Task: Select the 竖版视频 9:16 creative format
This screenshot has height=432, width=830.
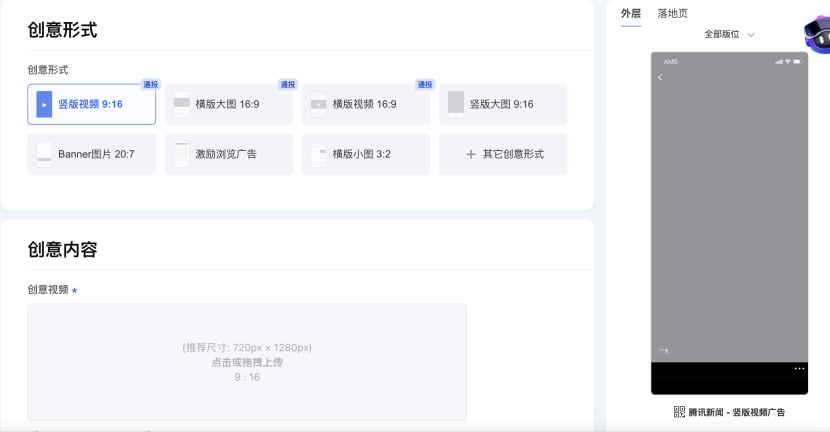Action: pos(91,104)
